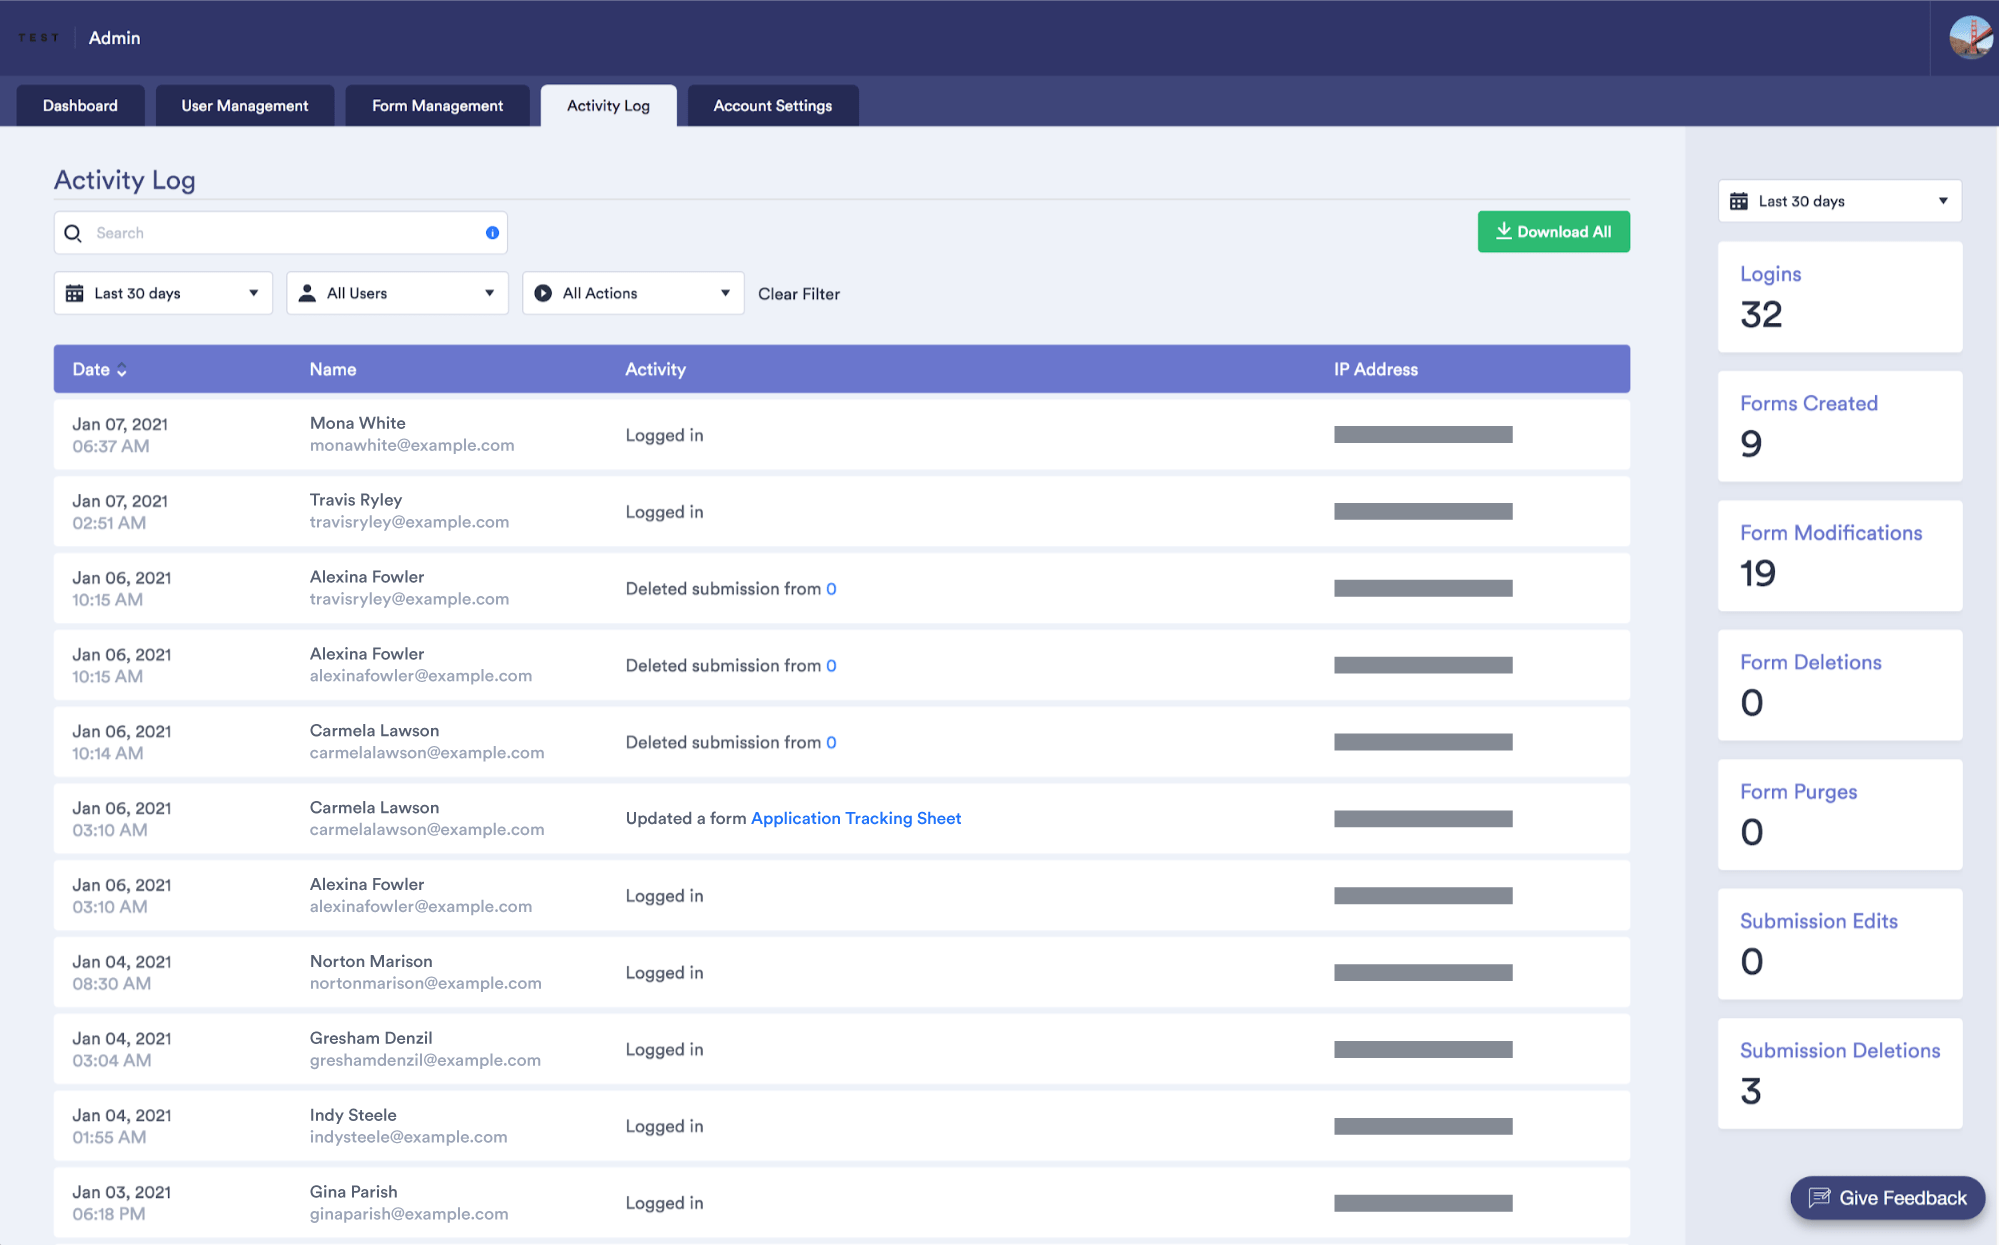Click the play icon in the All Actions filter
Screen dimensions: 1999x1245
(x=542, y=292)
